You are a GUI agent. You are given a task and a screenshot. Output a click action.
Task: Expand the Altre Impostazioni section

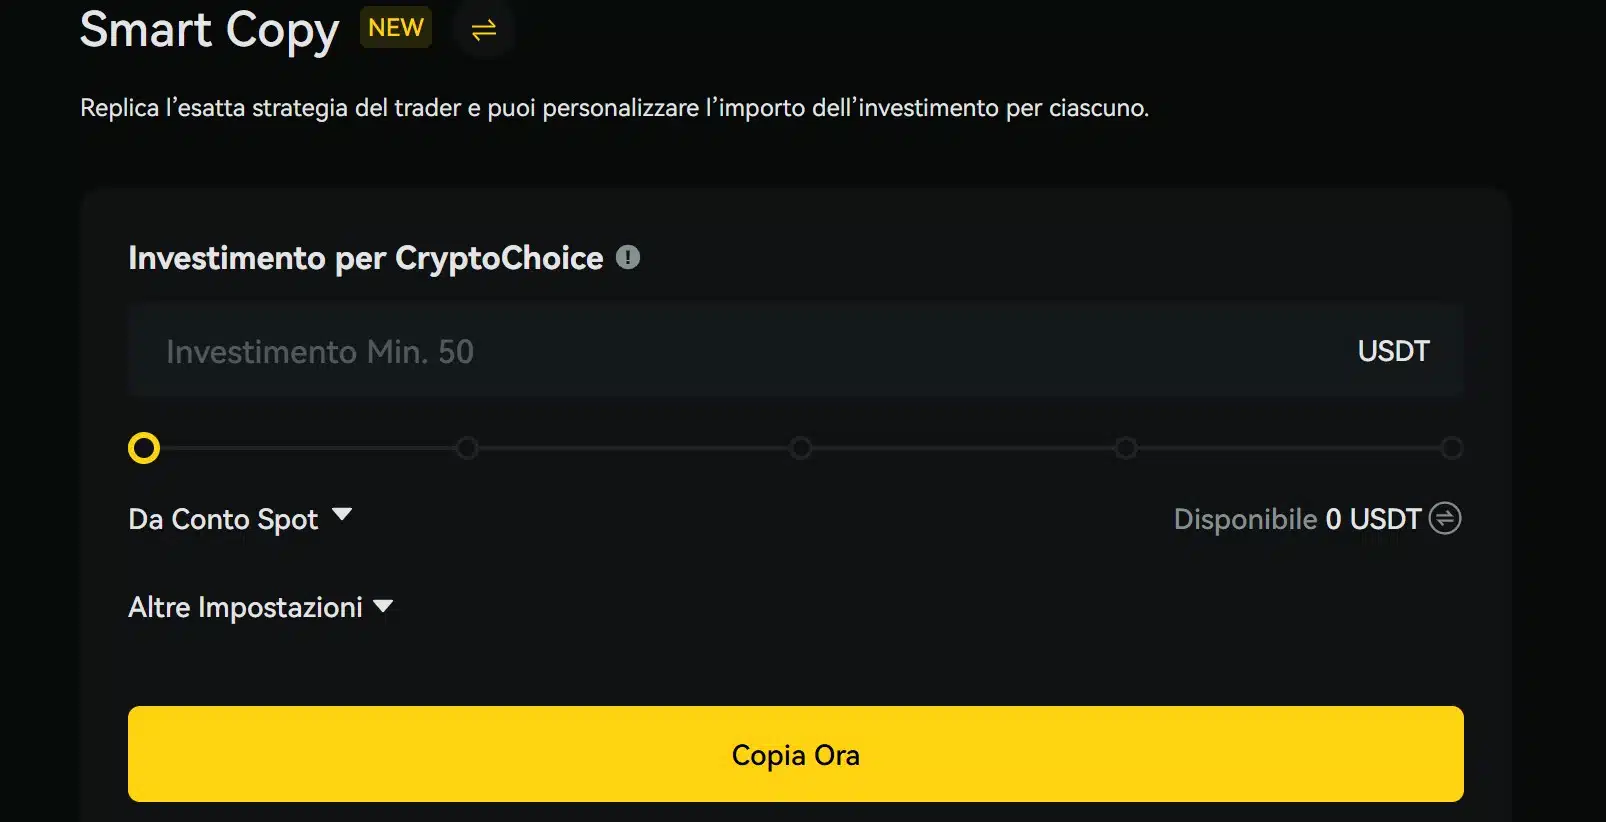[x=260, y=606]
